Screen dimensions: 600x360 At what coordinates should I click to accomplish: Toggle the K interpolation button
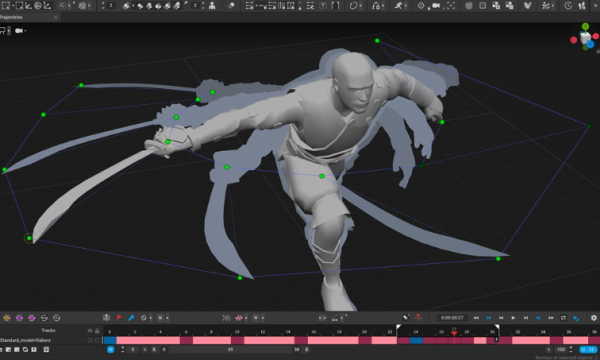[160, 318]
